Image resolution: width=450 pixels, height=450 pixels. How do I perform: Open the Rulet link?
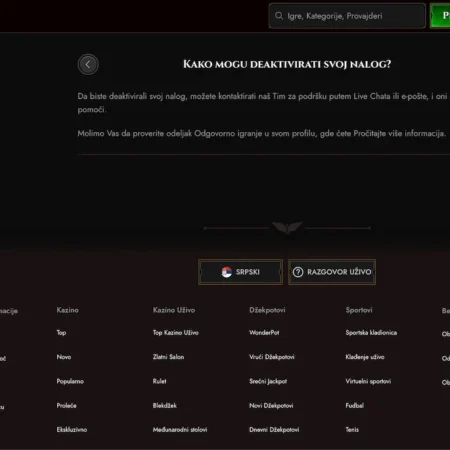(x=159, y=381)
